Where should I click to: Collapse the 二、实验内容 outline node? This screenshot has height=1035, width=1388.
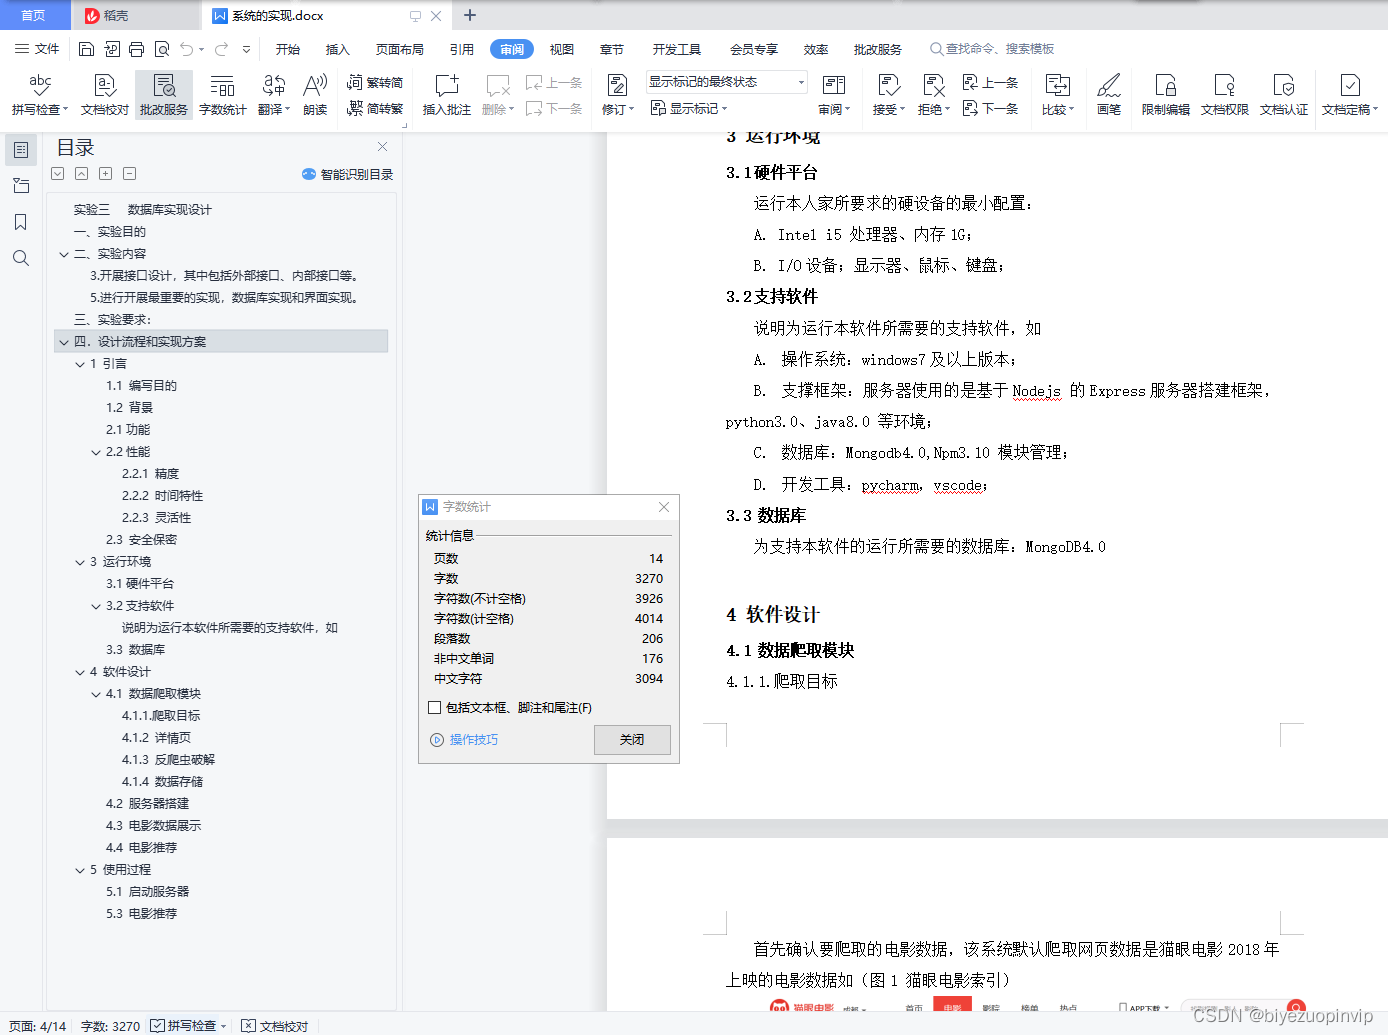[64, 254]
